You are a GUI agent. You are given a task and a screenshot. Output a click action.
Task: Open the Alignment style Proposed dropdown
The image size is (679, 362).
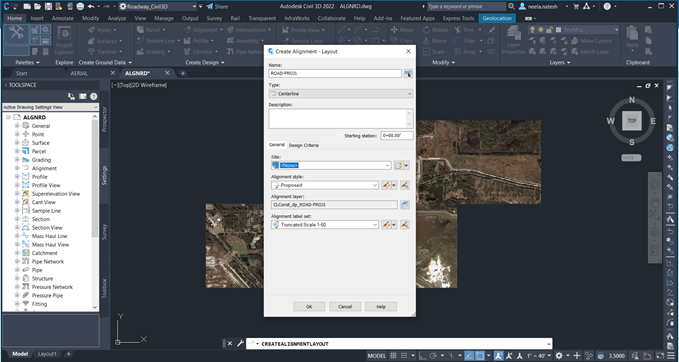[325, 185]
